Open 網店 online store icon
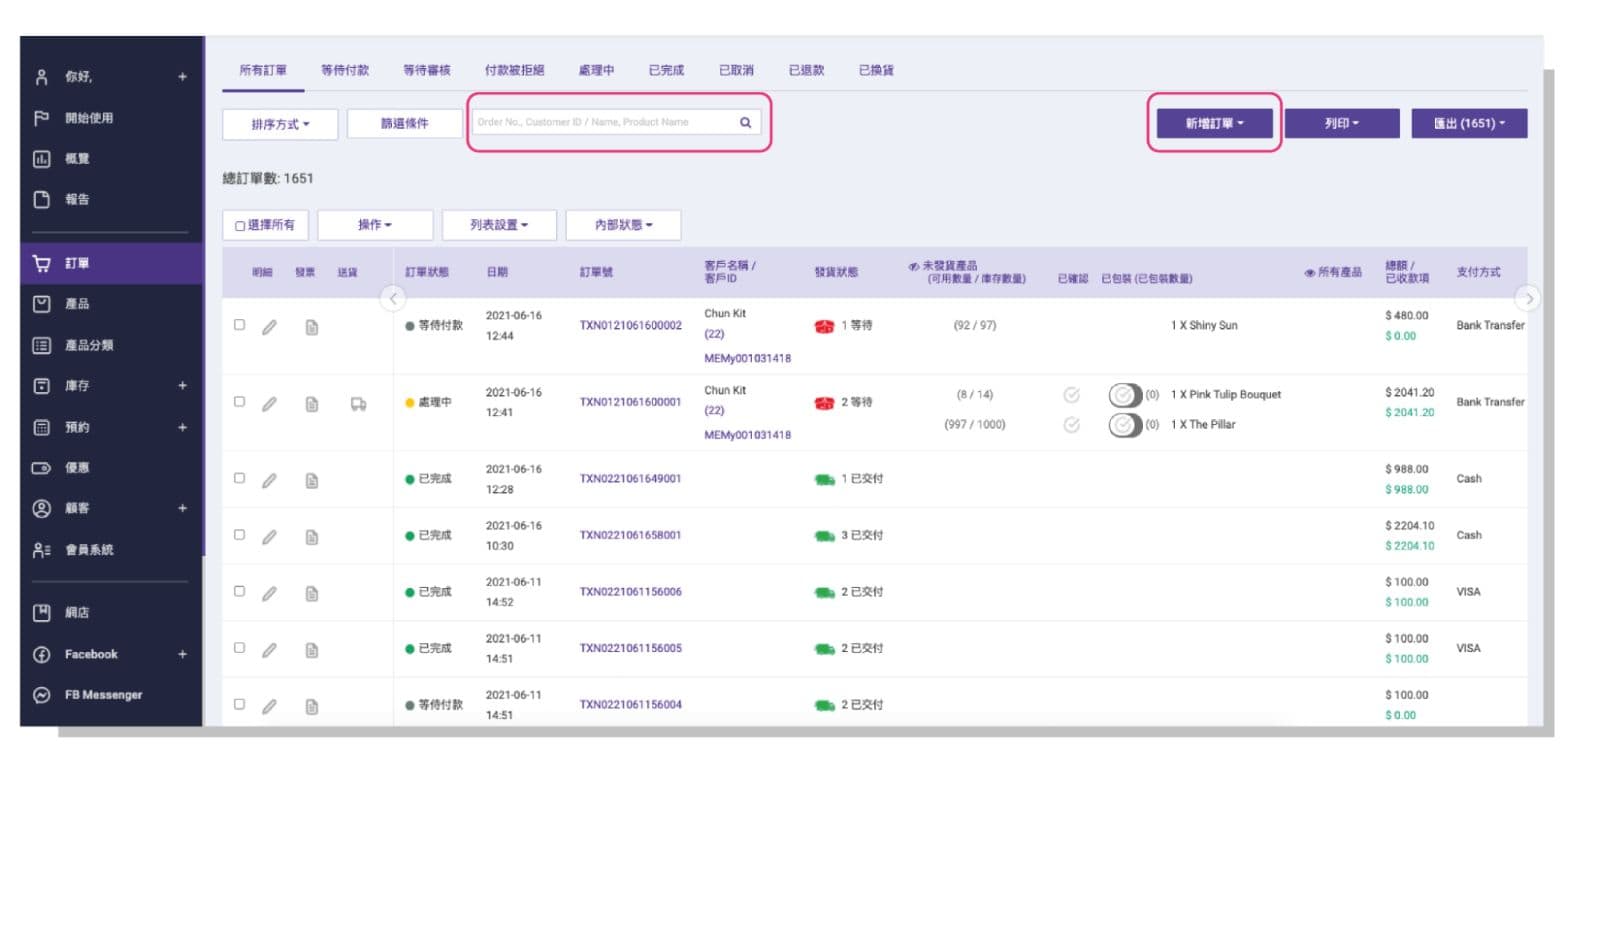This screenshot has width=1599, height=928. coord(41,613)
